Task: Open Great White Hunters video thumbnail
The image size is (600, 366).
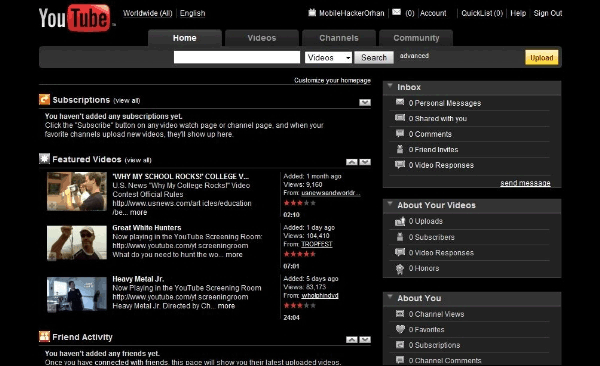Action: 77,243
